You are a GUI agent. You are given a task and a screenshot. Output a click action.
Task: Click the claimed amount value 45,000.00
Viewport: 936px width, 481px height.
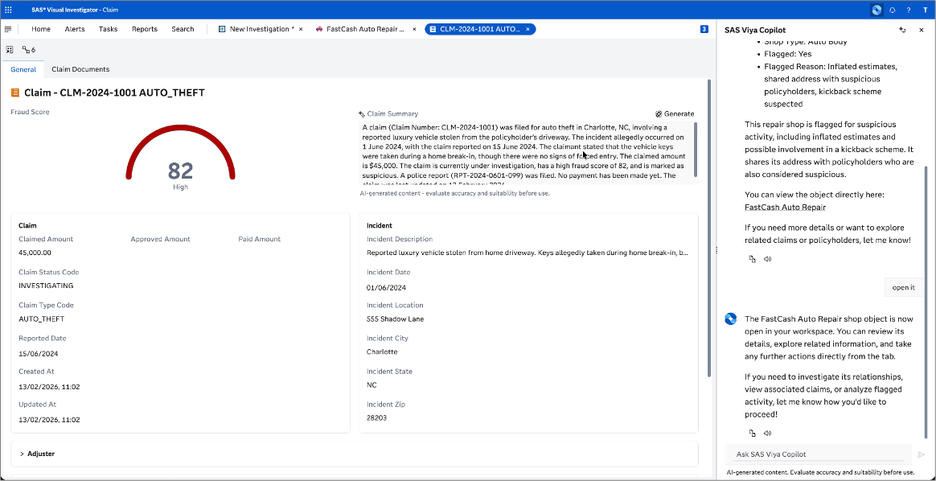(x=35, y=252)
